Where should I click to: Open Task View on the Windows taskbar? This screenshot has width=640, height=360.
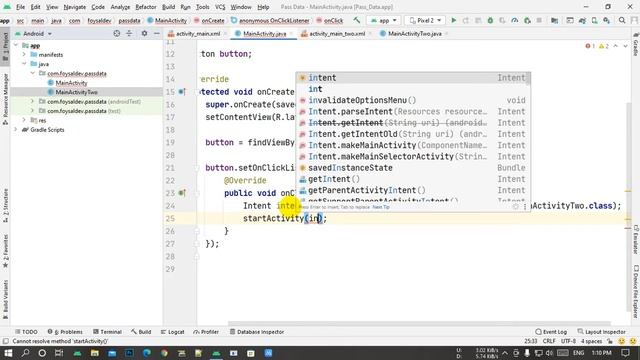59,353
